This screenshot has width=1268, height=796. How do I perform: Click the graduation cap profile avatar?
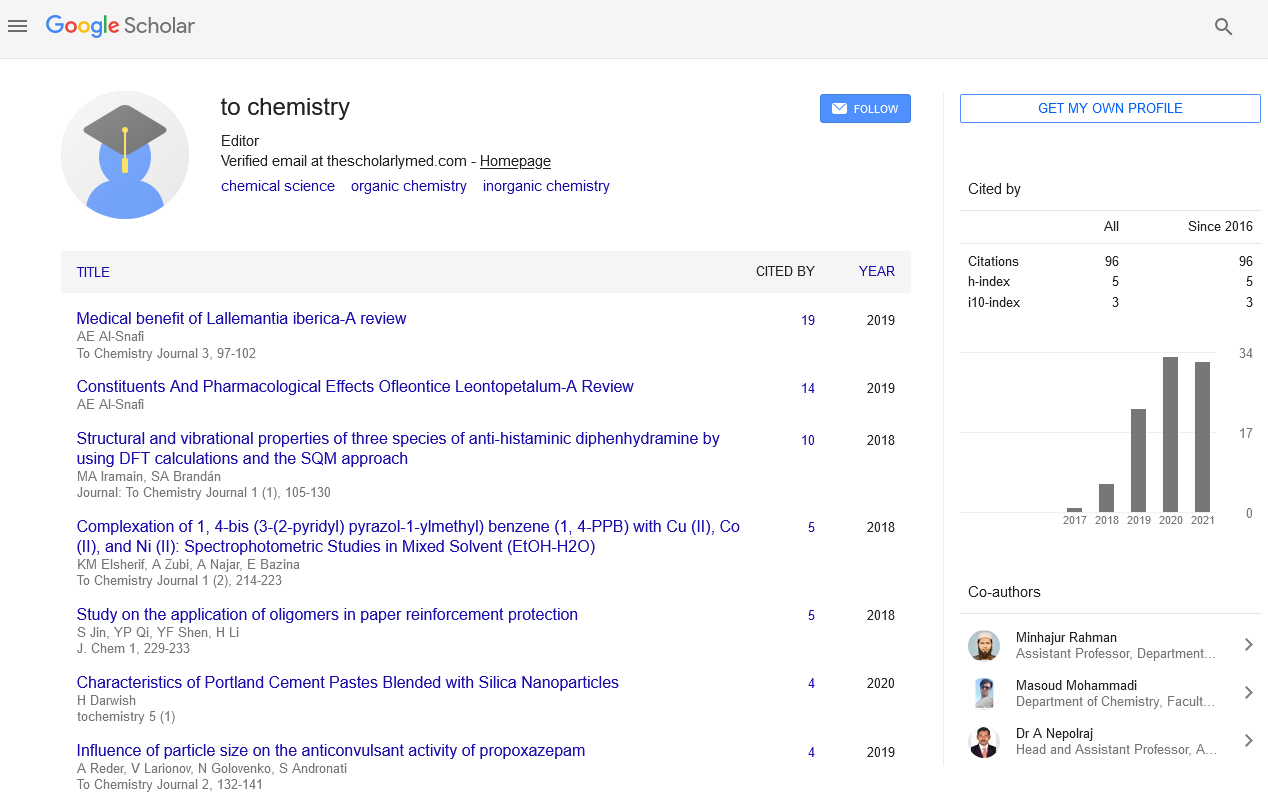pos(125,155)
